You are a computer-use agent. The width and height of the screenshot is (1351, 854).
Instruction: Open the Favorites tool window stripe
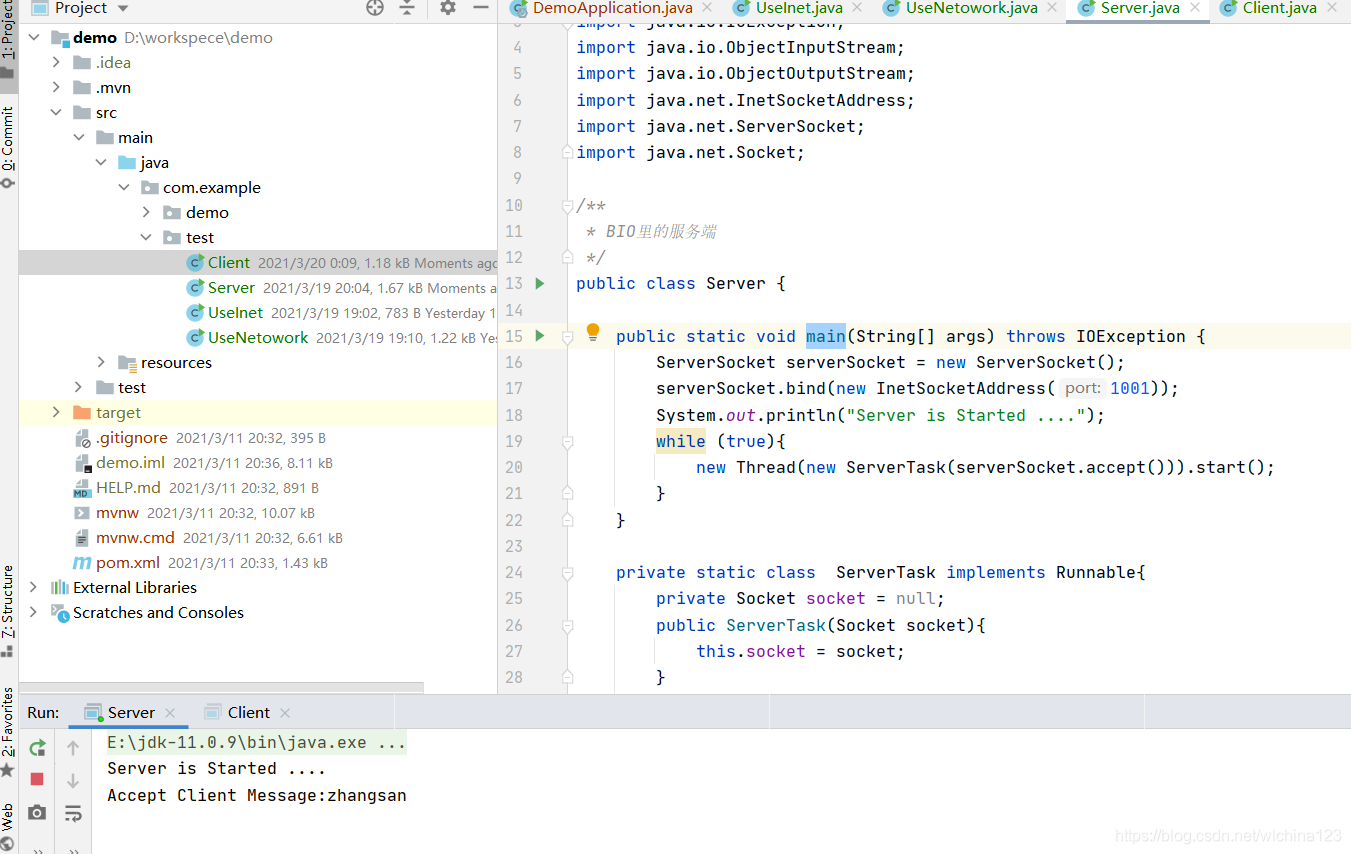[x=8, y=731]
